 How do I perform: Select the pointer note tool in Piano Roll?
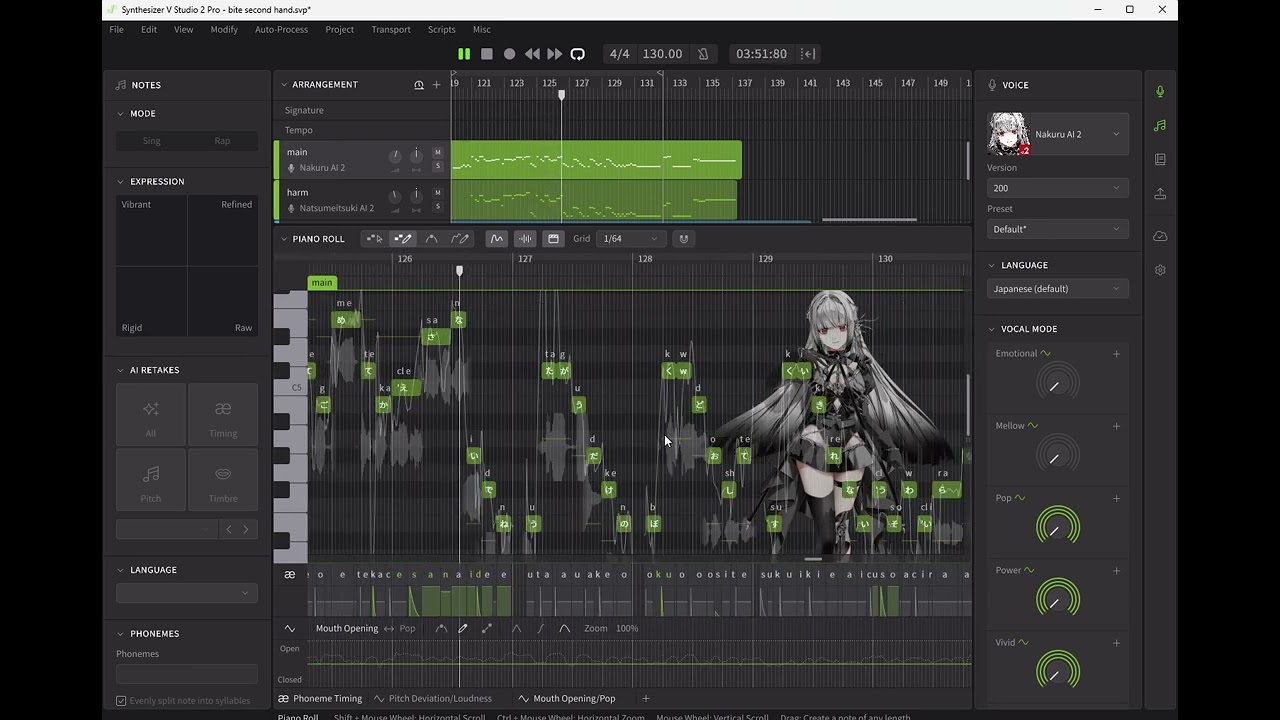click(x=374, y=239)
